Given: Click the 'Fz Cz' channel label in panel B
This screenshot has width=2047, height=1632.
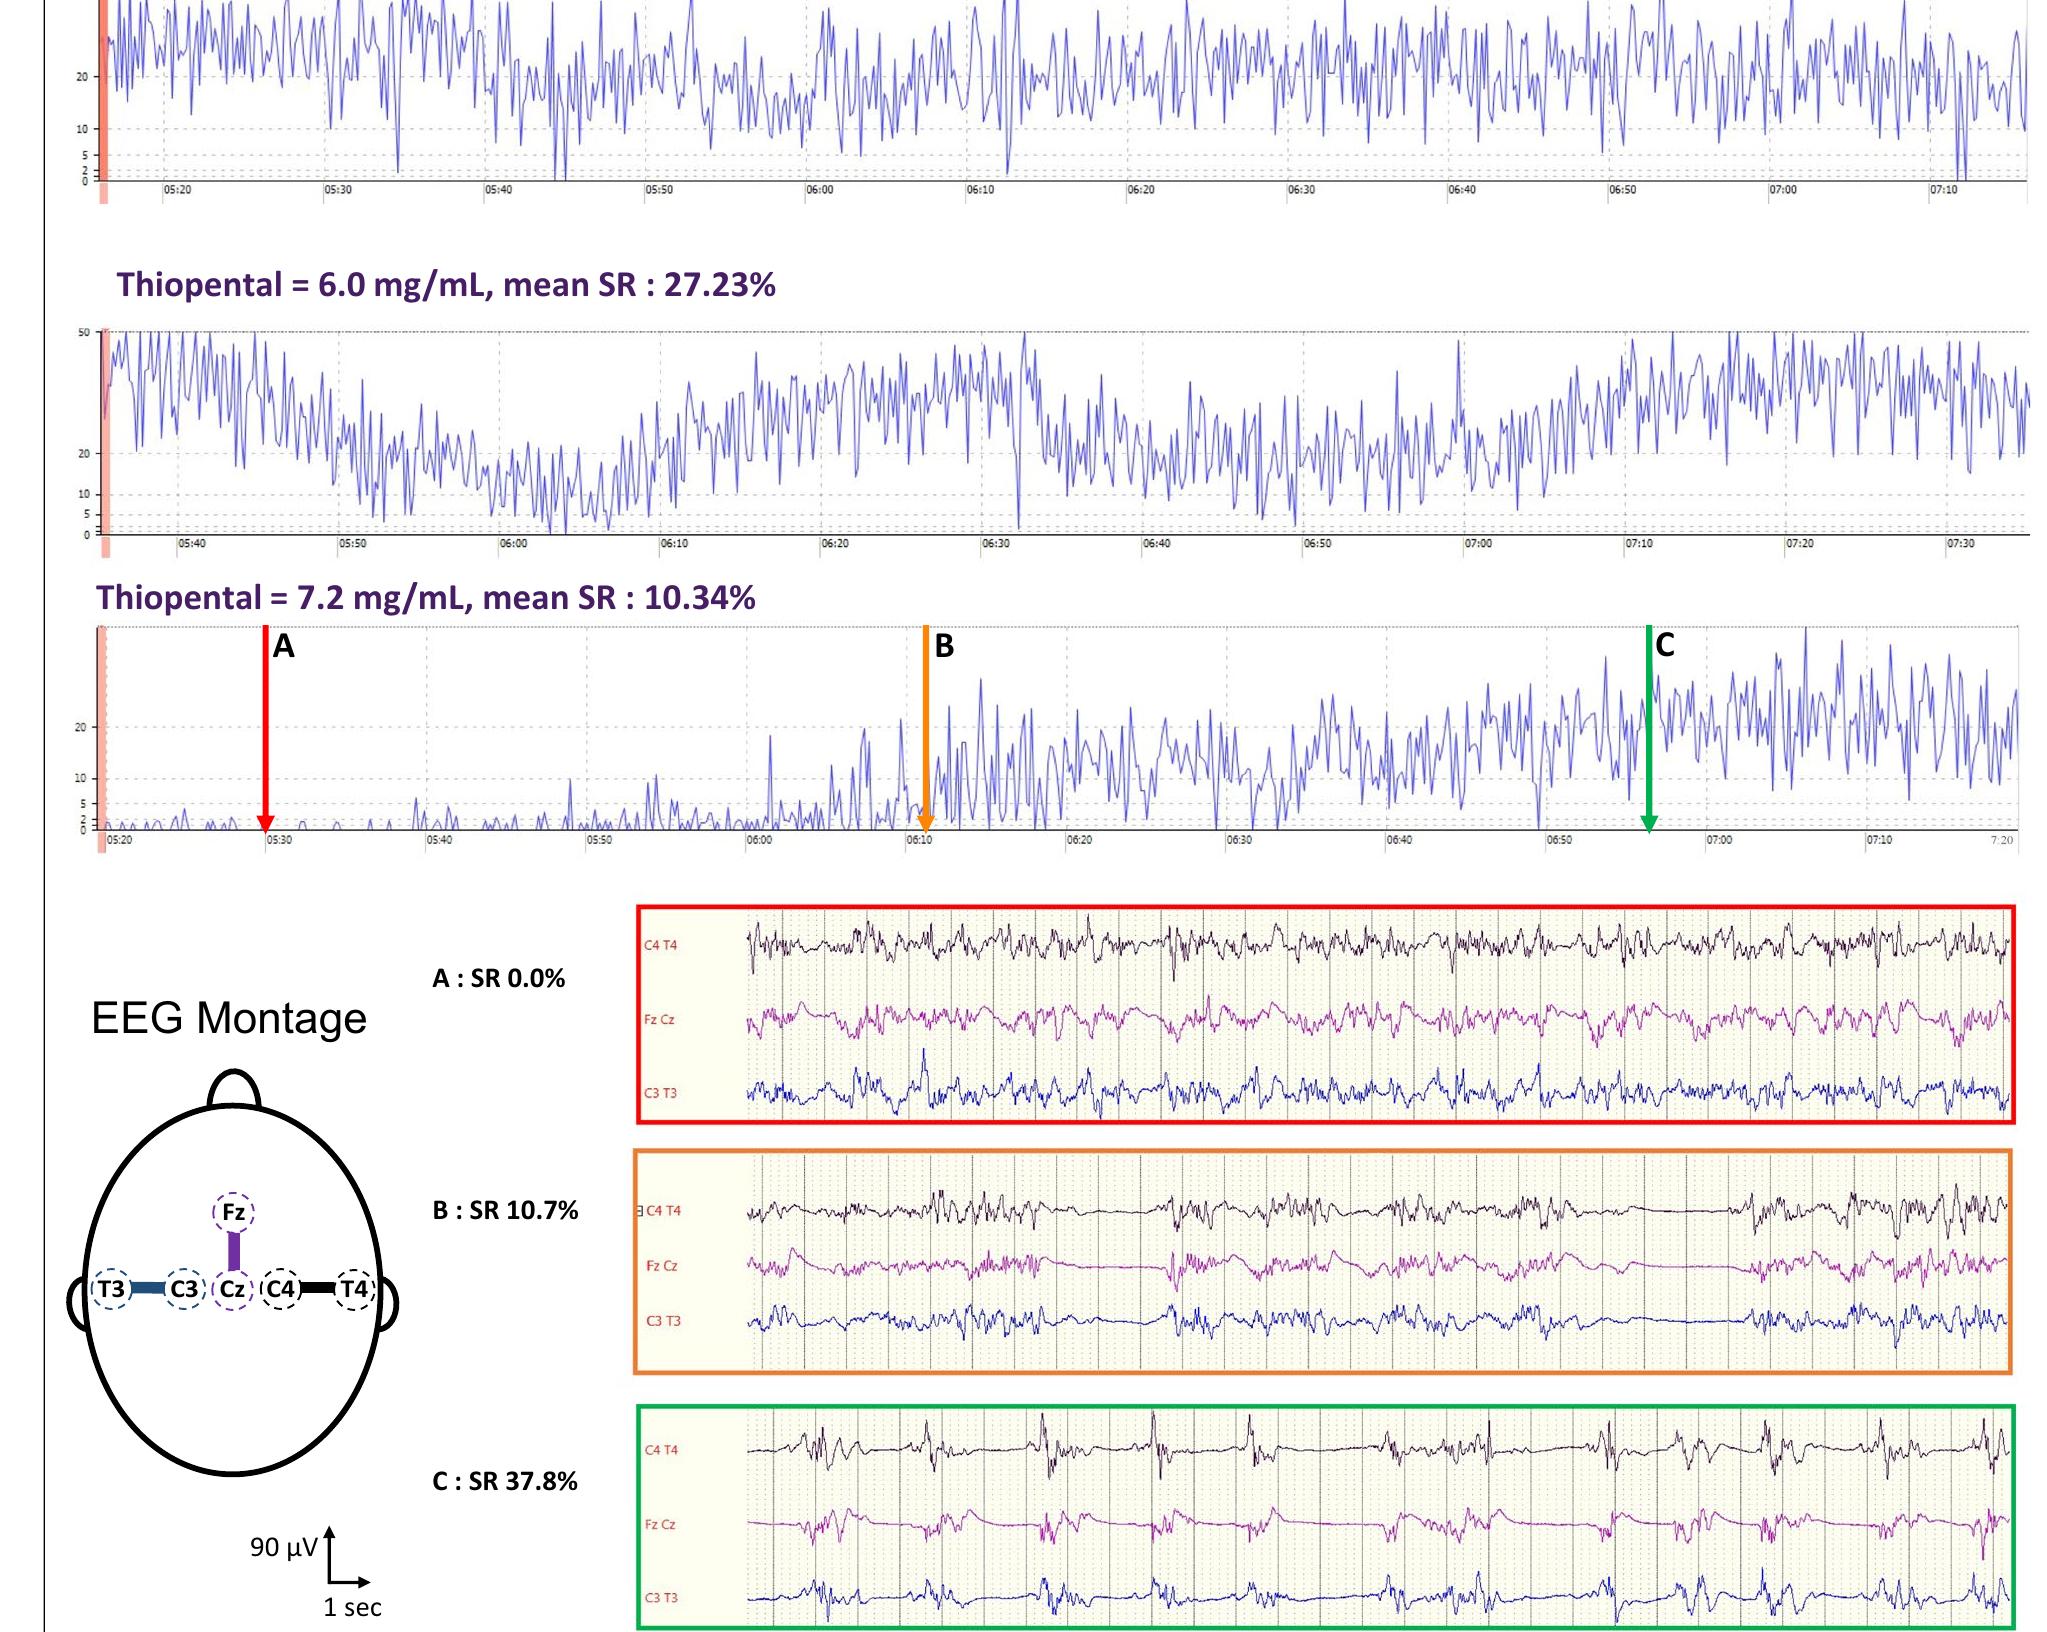Looking at the screenshot, I should coord(662,1266).
